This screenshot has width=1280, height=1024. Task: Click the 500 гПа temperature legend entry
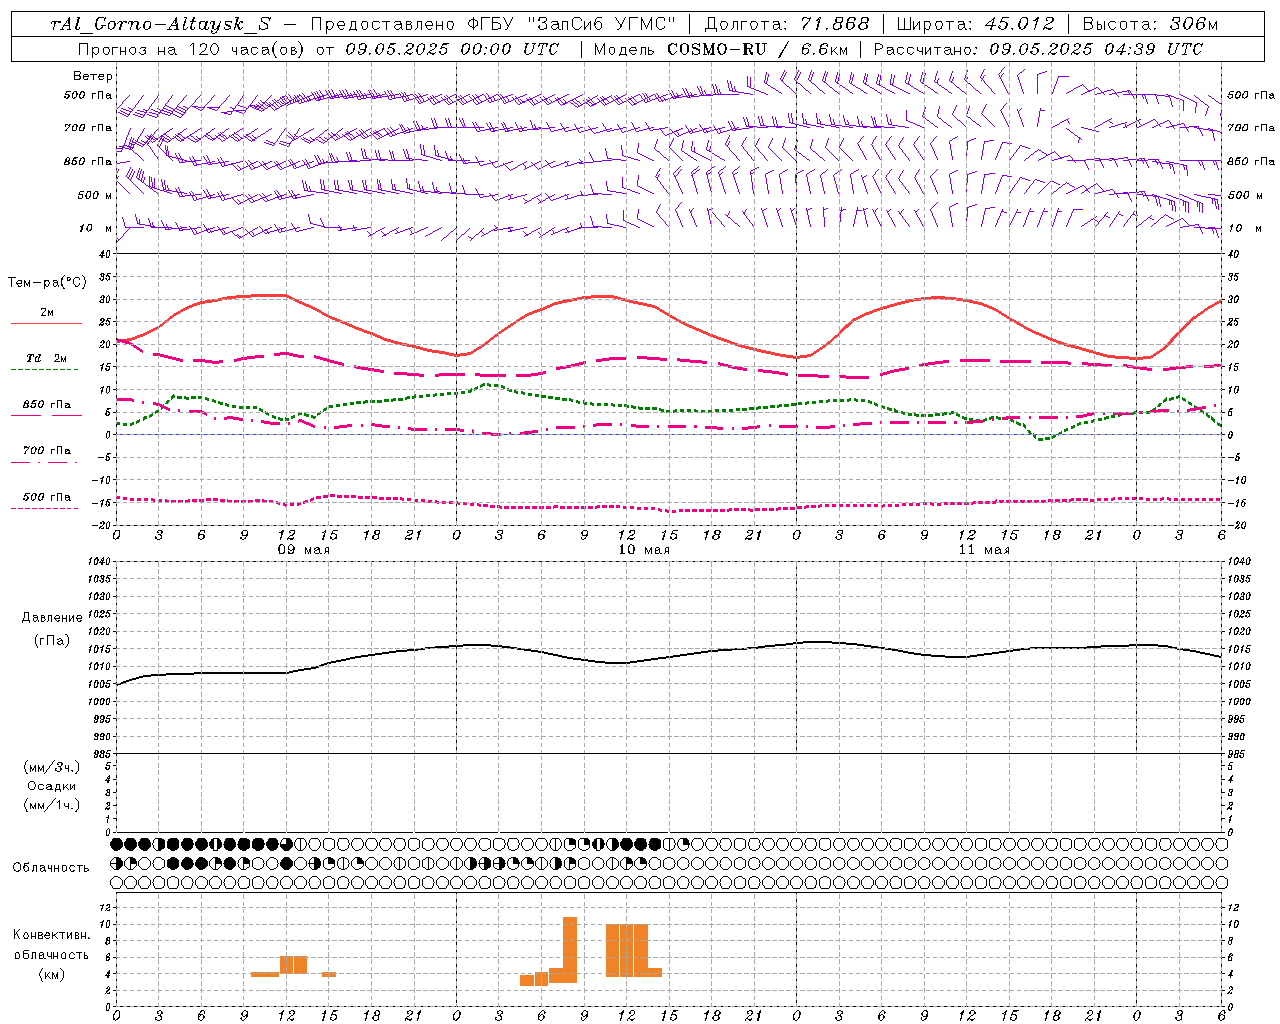47,497
